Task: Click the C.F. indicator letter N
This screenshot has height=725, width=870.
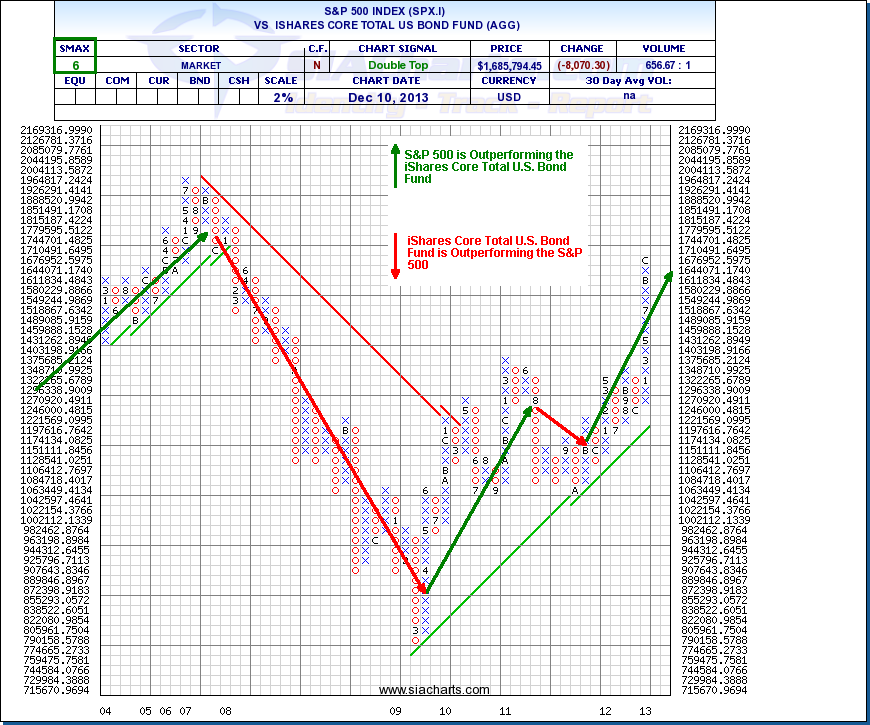Action: point(317,65)
